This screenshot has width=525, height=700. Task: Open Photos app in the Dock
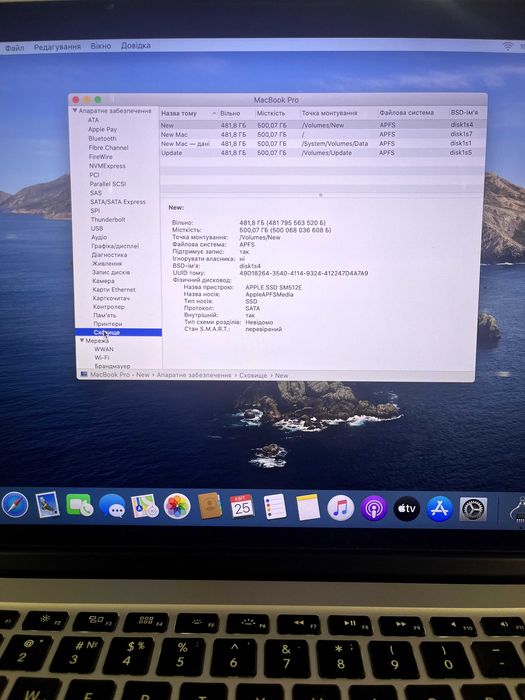pyautogui.click(x=177, y=506)
